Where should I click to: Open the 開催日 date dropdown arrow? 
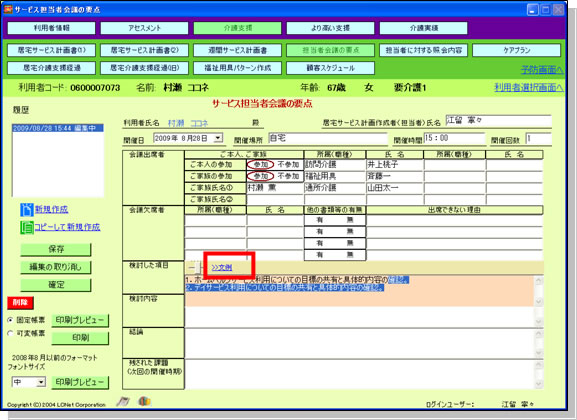tap(218, 138)
